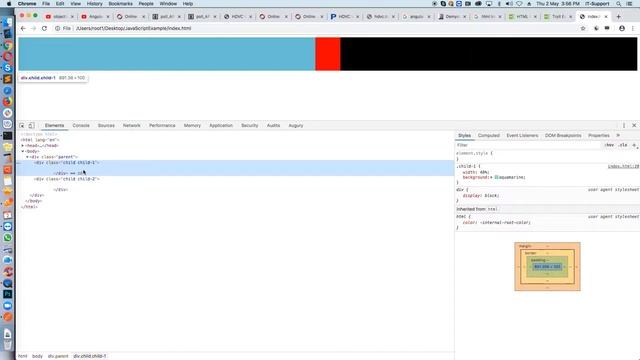Click the display: block declaration
Viewport: 640px width, 360px height.
click(480, 196)
